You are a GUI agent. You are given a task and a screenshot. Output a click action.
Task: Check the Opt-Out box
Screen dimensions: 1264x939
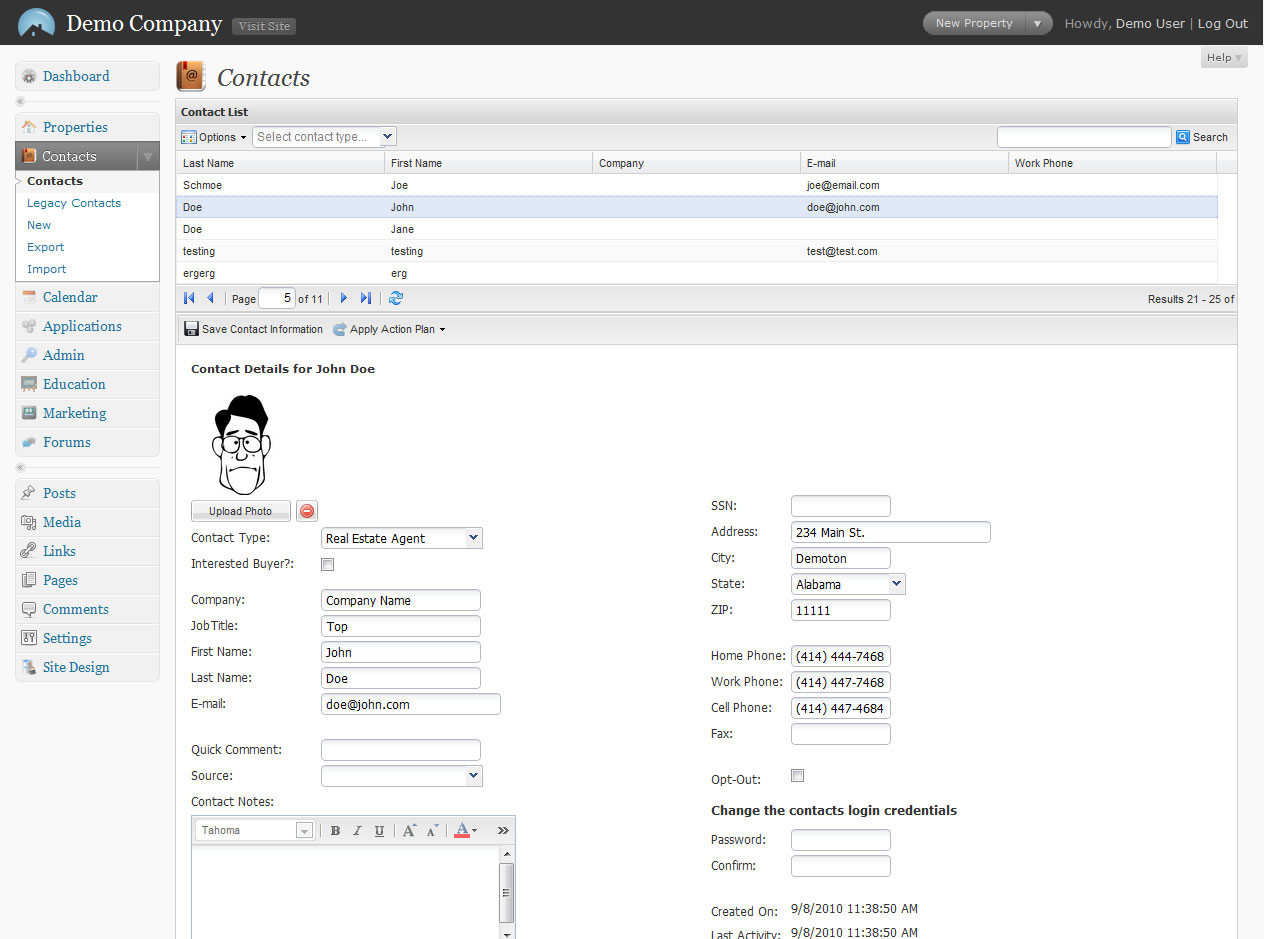tap(797, 775)
